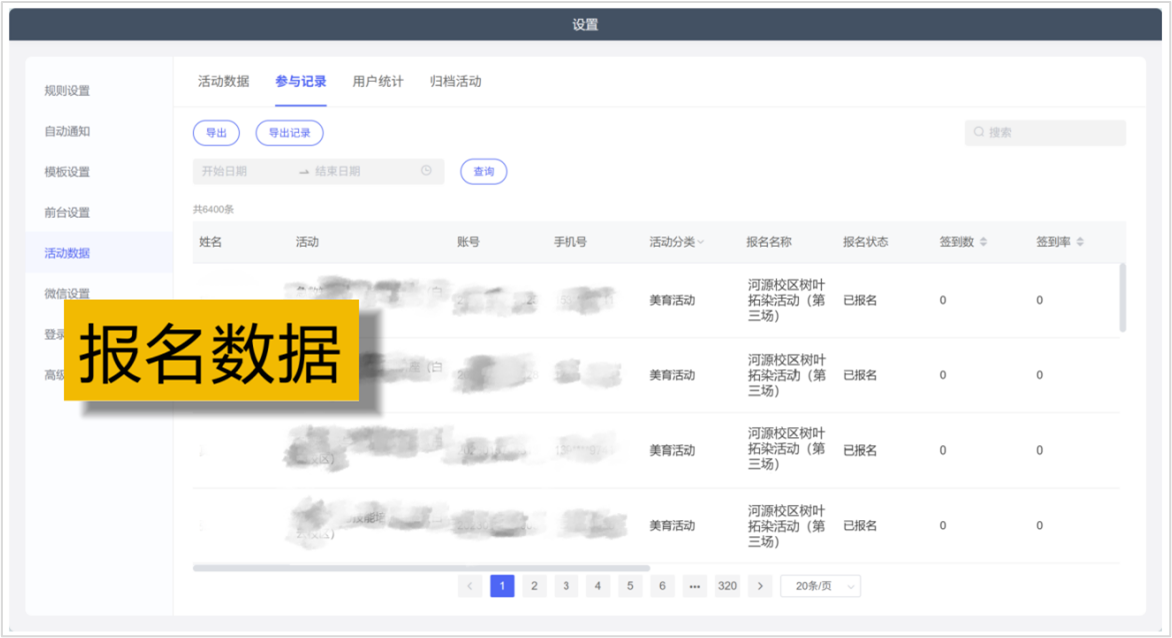Screen dimensions: 1172x638
Task: Go to page 3
Action: (x=566, y=586)
